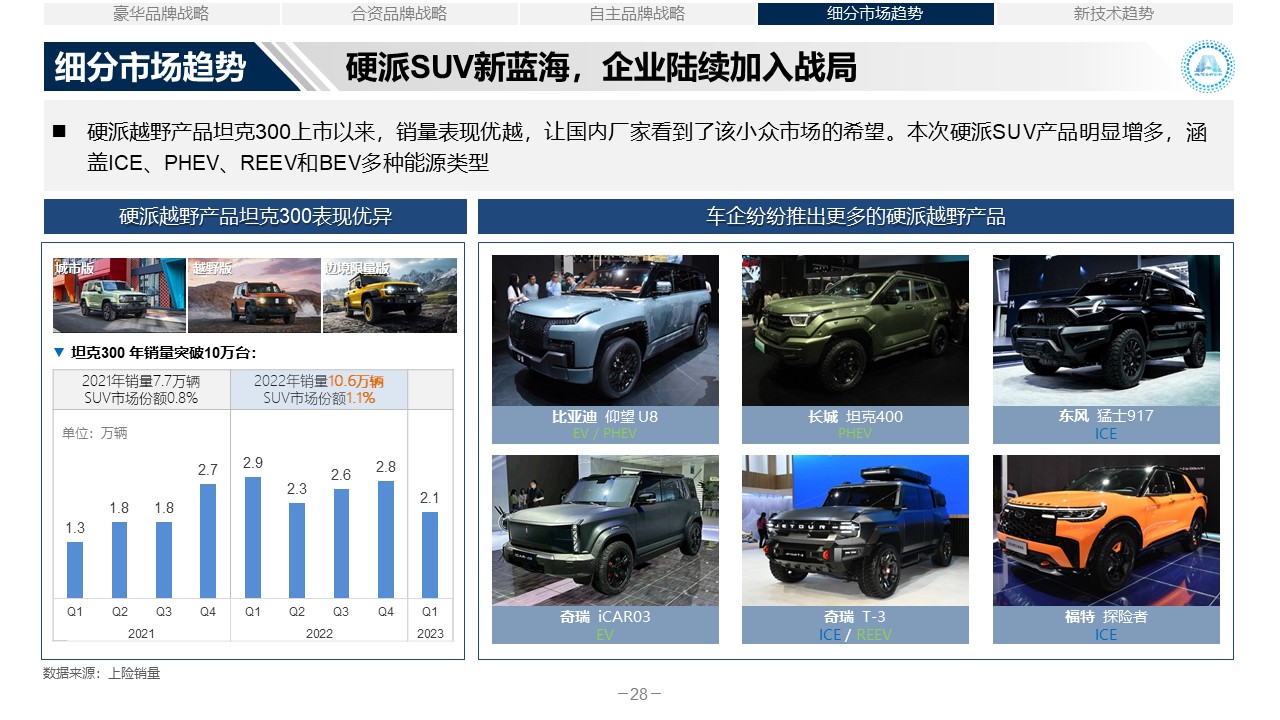1280x720 pixels.
Task: Select the 2021年销量7.7万辆 summary cell
Action: tap(141, 389)
